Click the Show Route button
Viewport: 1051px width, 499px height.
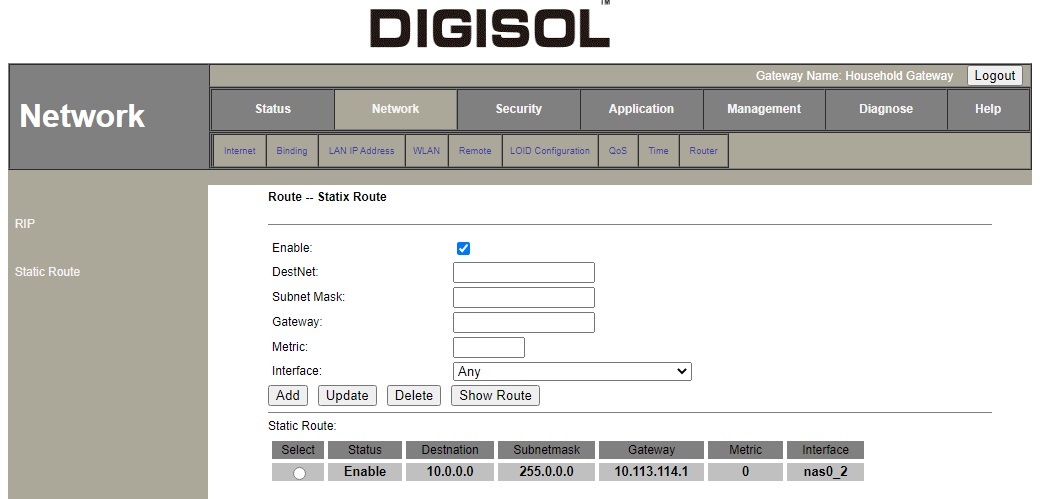[495, 396]
